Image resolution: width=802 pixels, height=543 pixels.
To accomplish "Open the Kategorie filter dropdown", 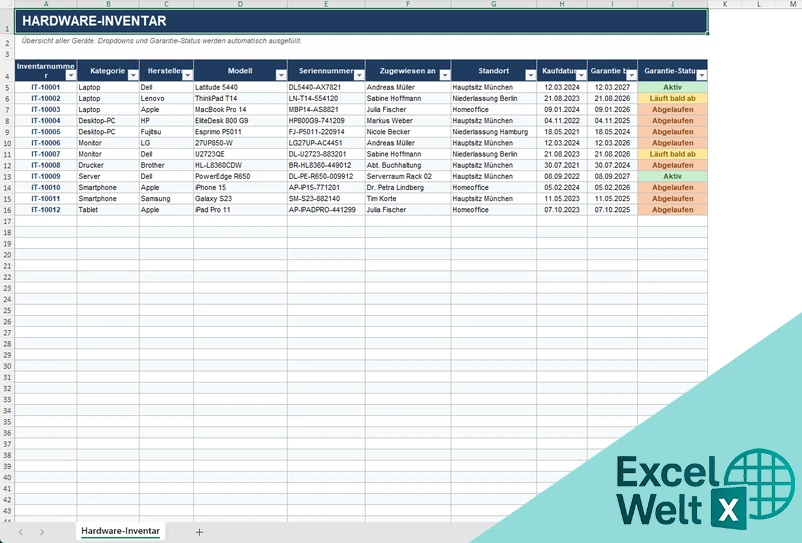I will [133, 75].
